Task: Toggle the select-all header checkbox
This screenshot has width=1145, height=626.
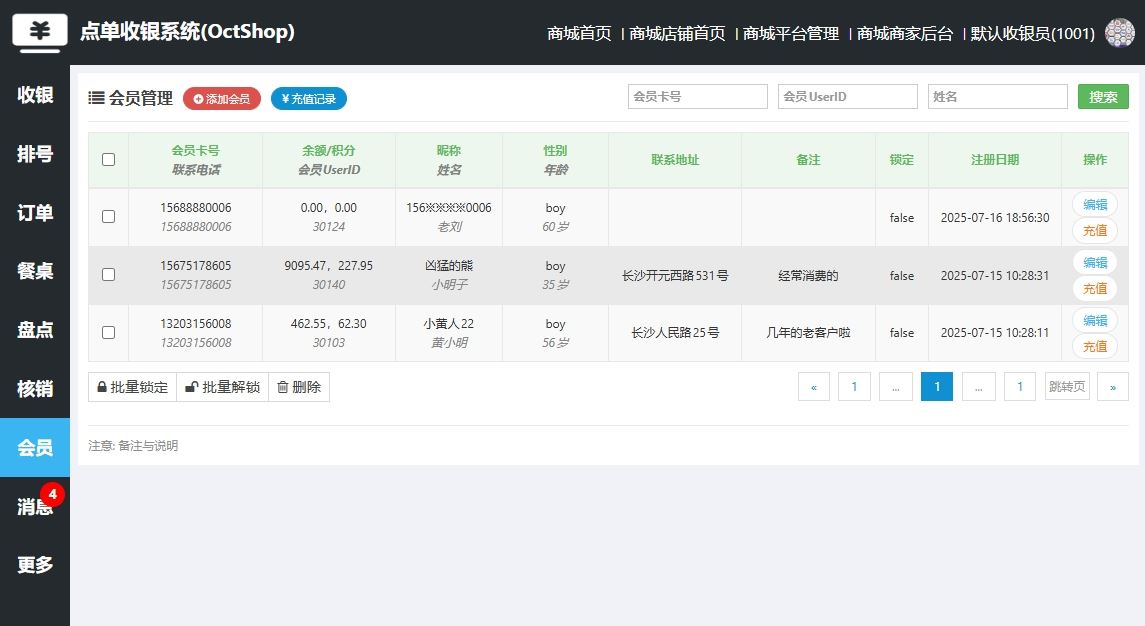Action: tap(108, 159)
